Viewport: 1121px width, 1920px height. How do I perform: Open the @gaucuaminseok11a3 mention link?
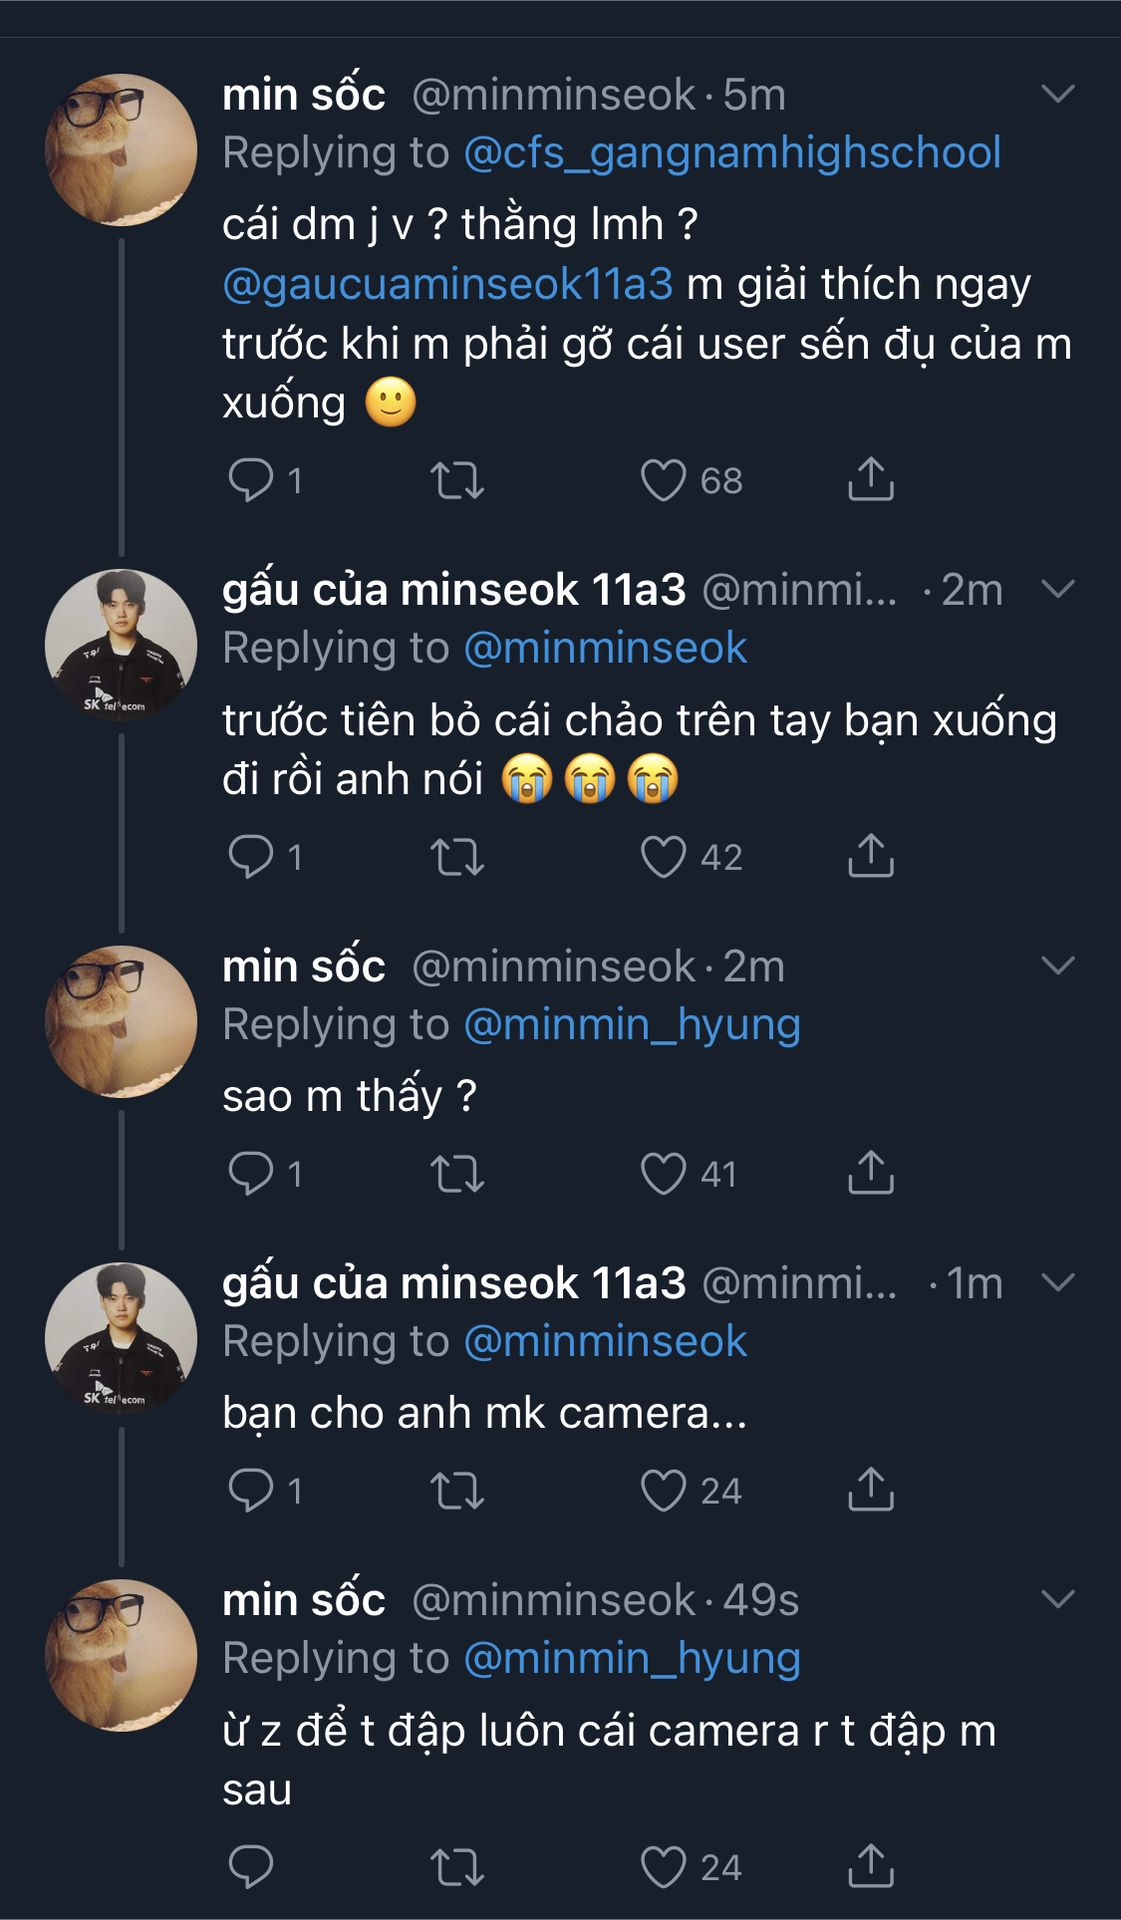point(447,284)
